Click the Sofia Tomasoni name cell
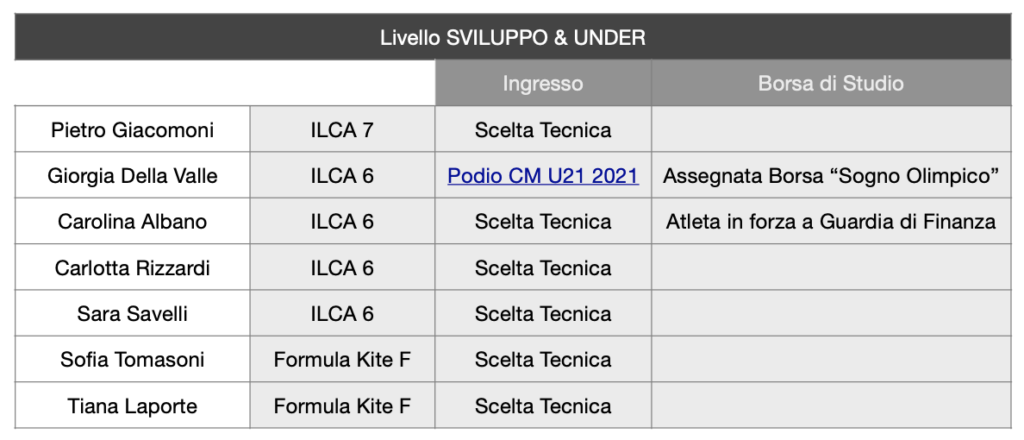This screenshot has width=1024, height=440. [132, 360]
